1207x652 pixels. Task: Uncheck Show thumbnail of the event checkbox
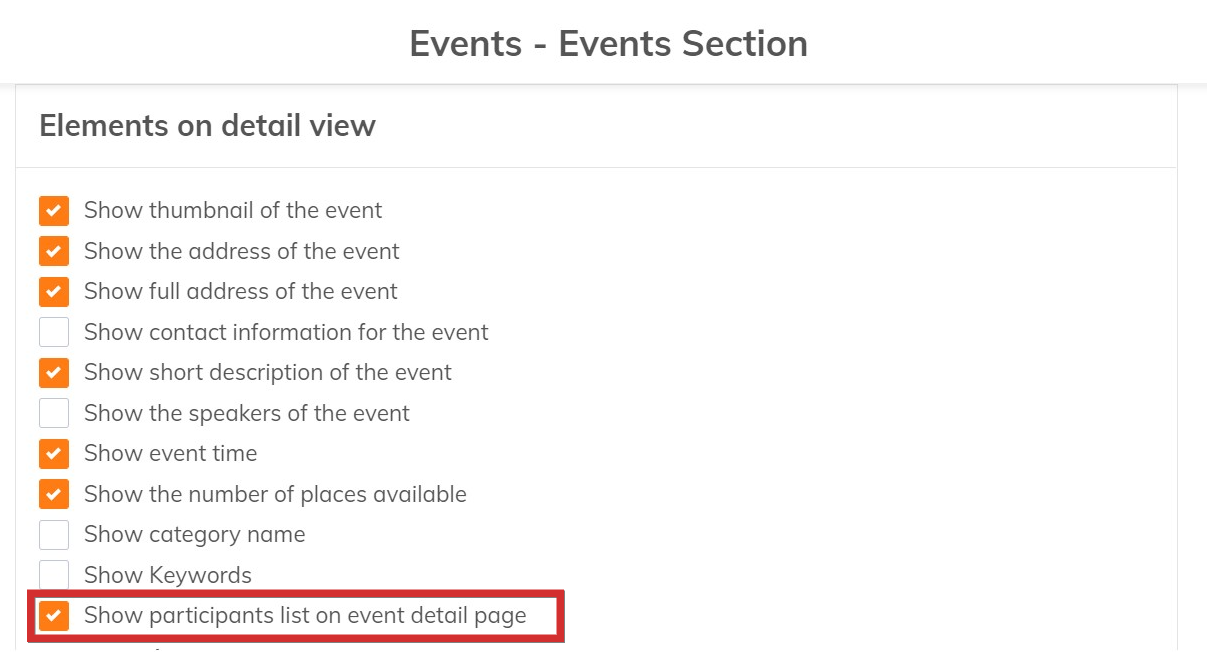[x=54, y=211]
